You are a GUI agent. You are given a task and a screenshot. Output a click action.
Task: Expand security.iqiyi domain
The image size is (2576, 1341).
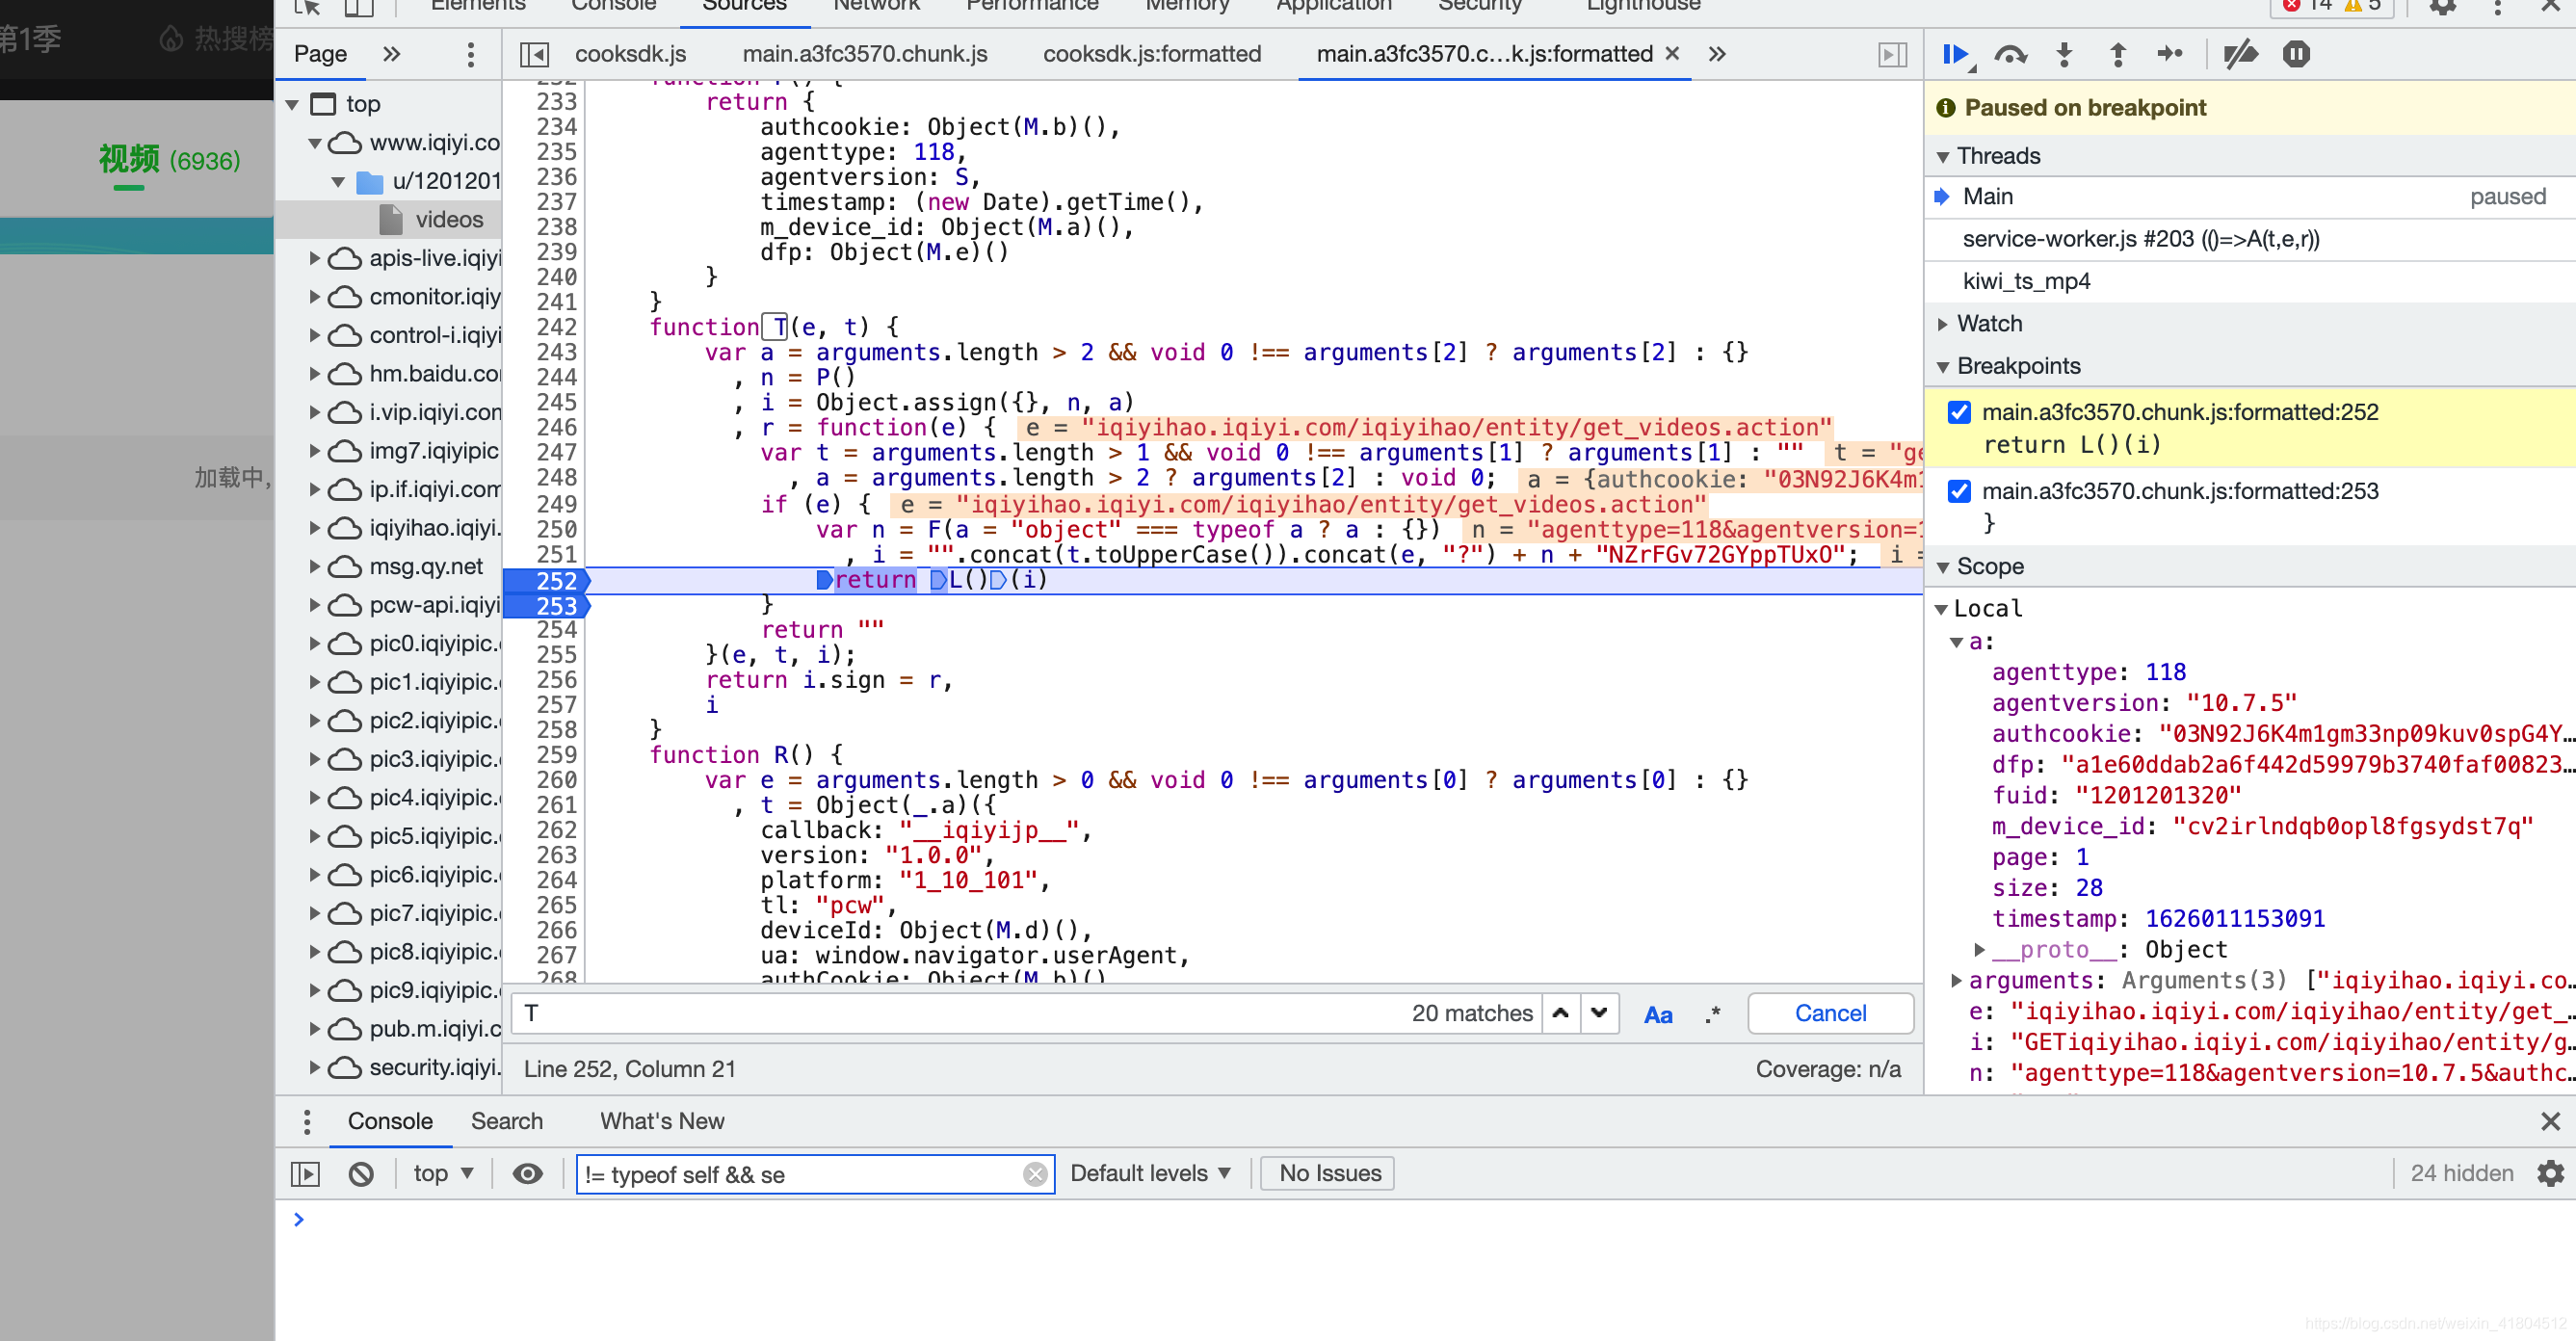(315, 1067)
